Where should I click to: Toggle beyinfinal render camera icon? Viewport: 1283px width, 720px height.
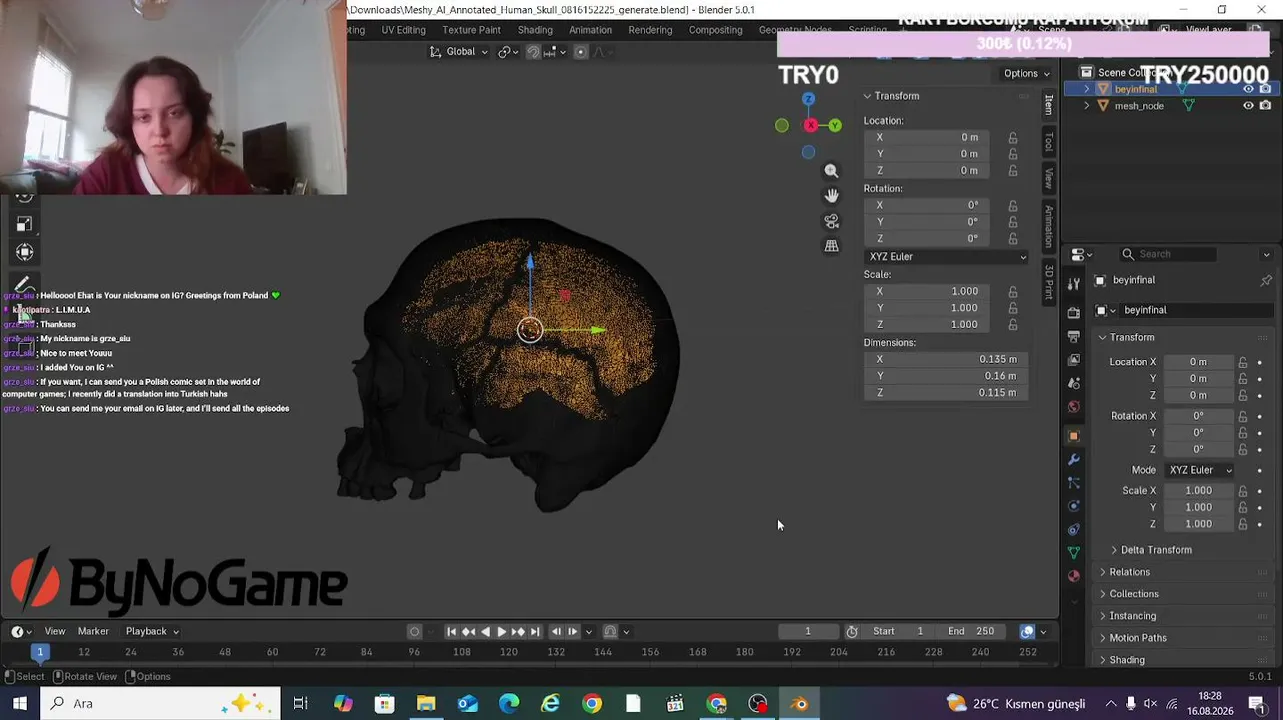pos(1266,89)
